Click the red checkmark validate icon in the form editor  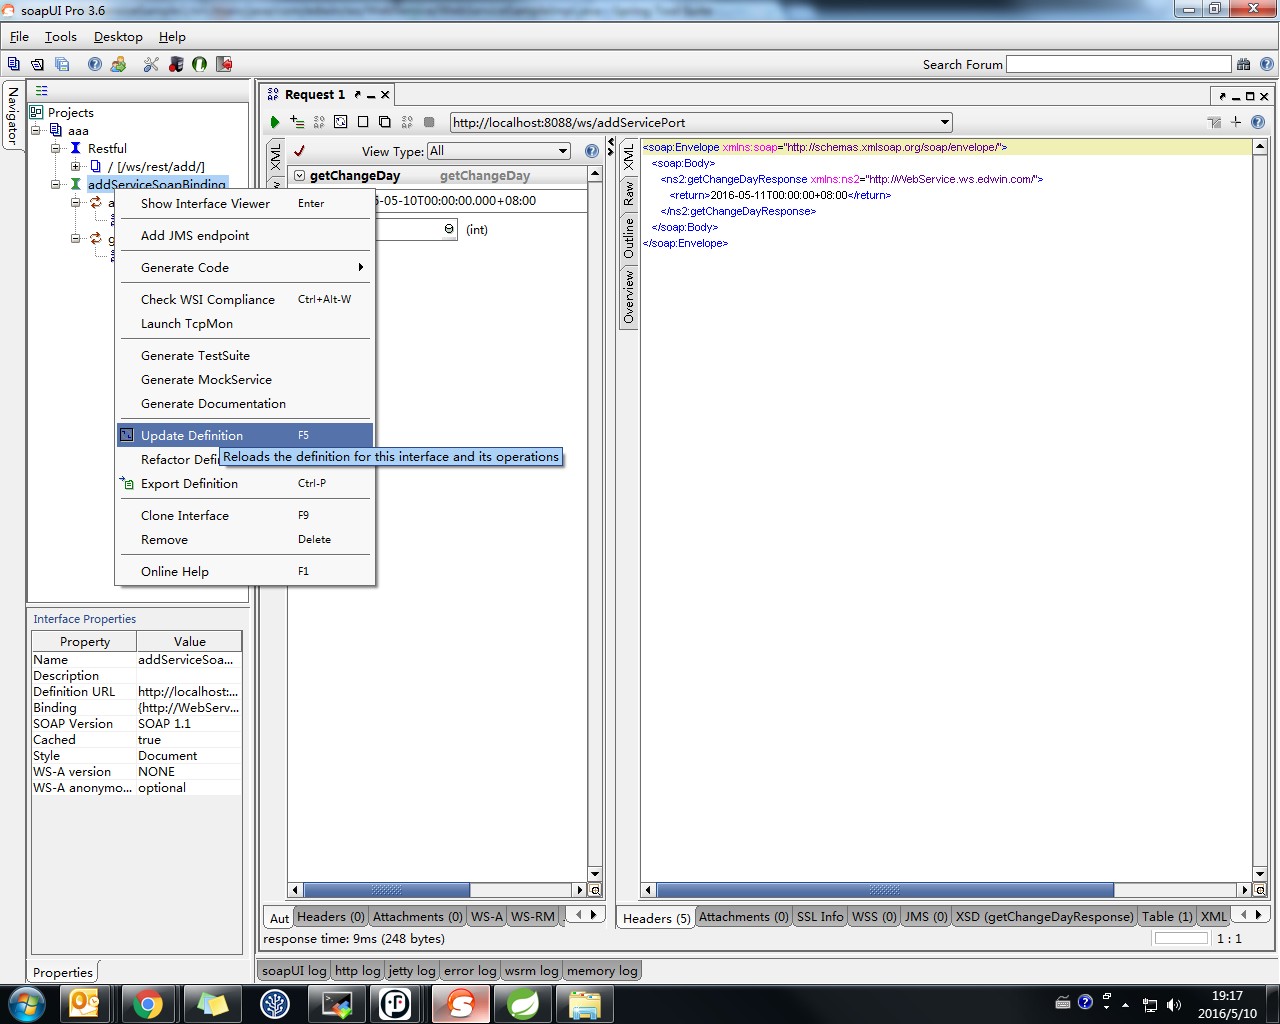(299, 151)
